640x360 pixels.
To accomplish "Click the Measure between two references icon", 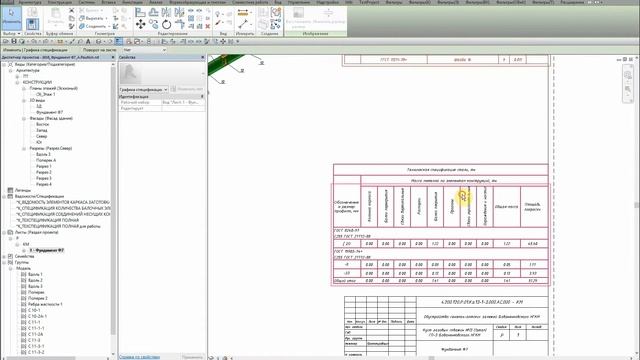I will 243,13.
